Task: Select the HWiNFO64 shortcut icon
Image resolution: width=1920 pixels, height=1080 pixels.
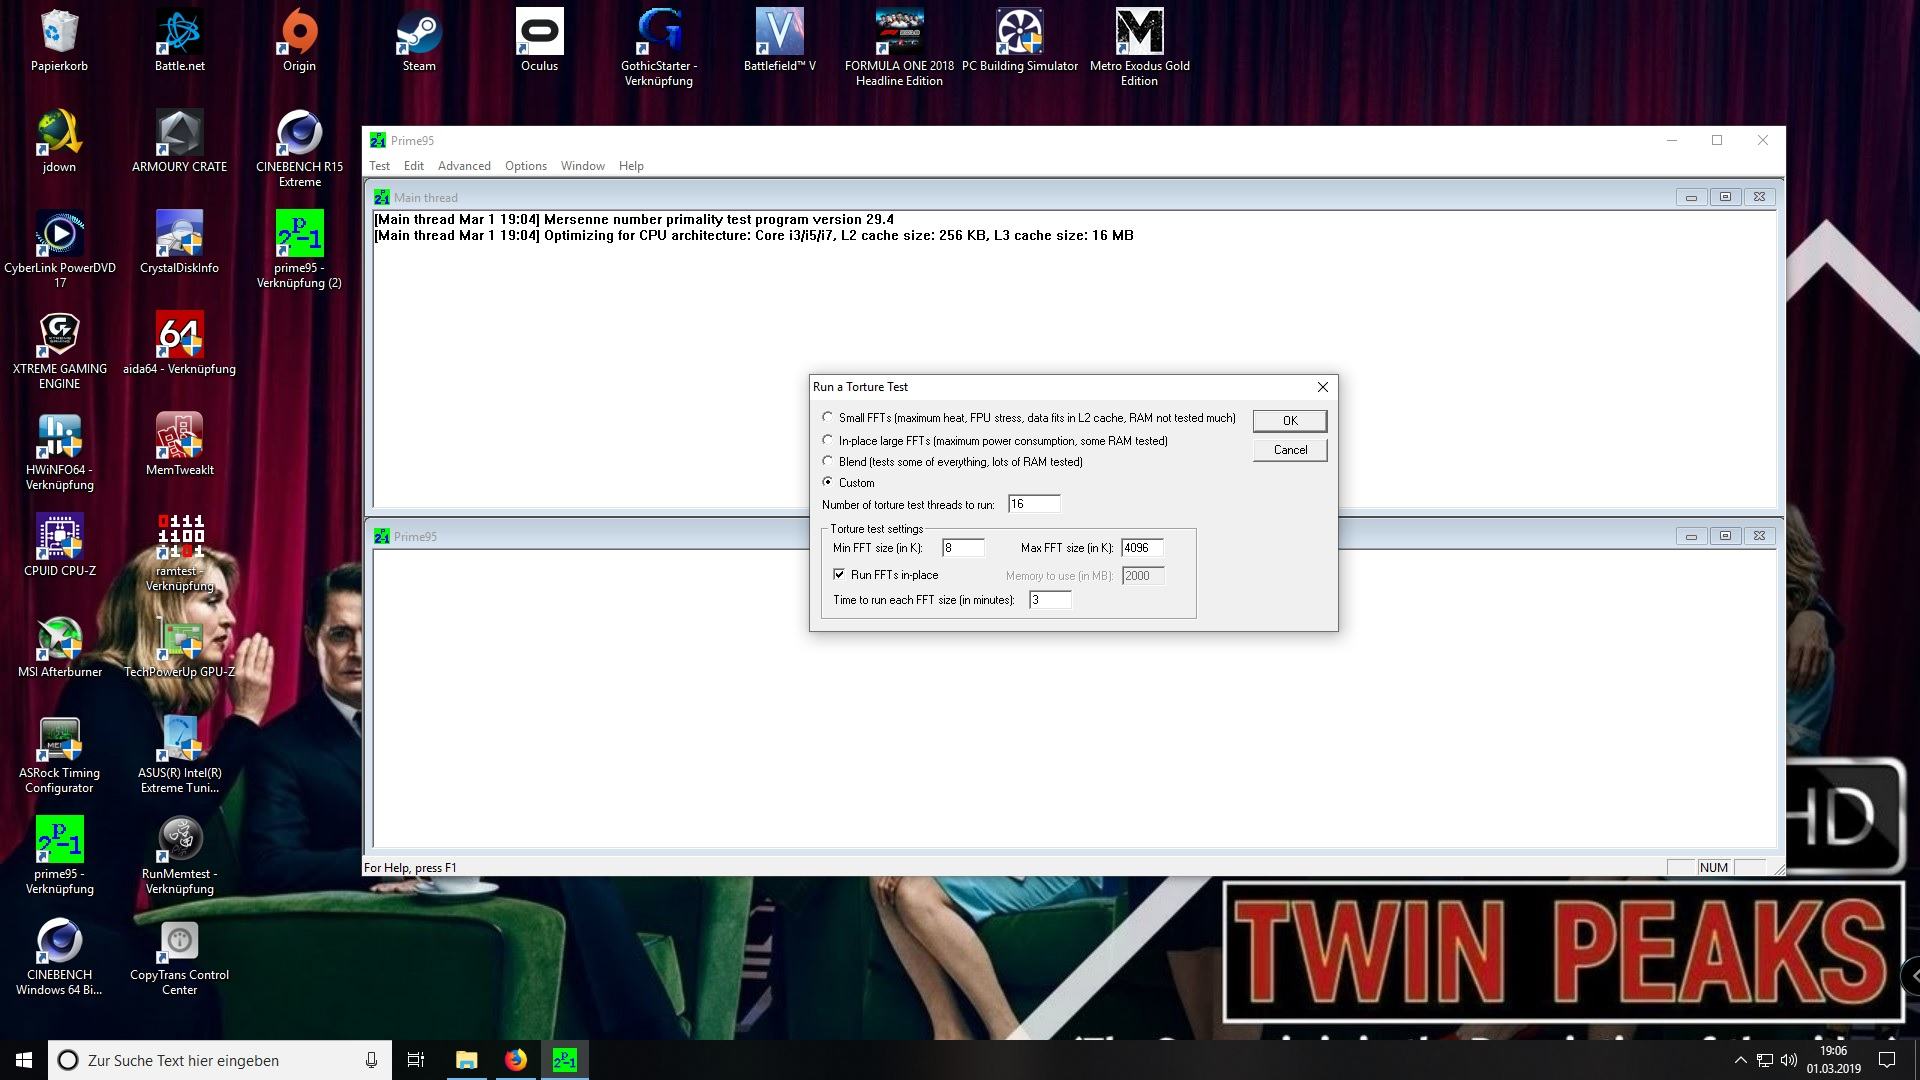Action: (60, 452)
